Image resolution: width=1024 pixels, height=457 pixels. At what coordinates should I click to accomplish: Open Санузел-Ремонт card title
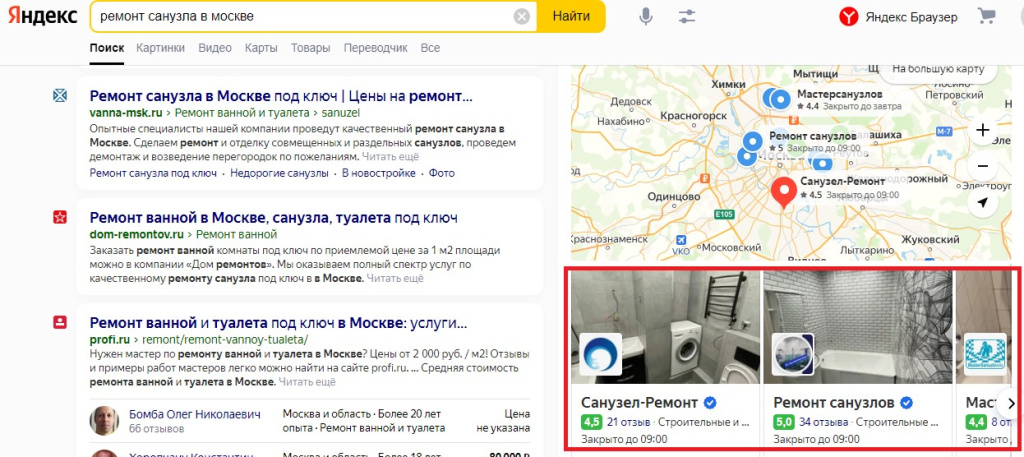(x=639, y=402)
